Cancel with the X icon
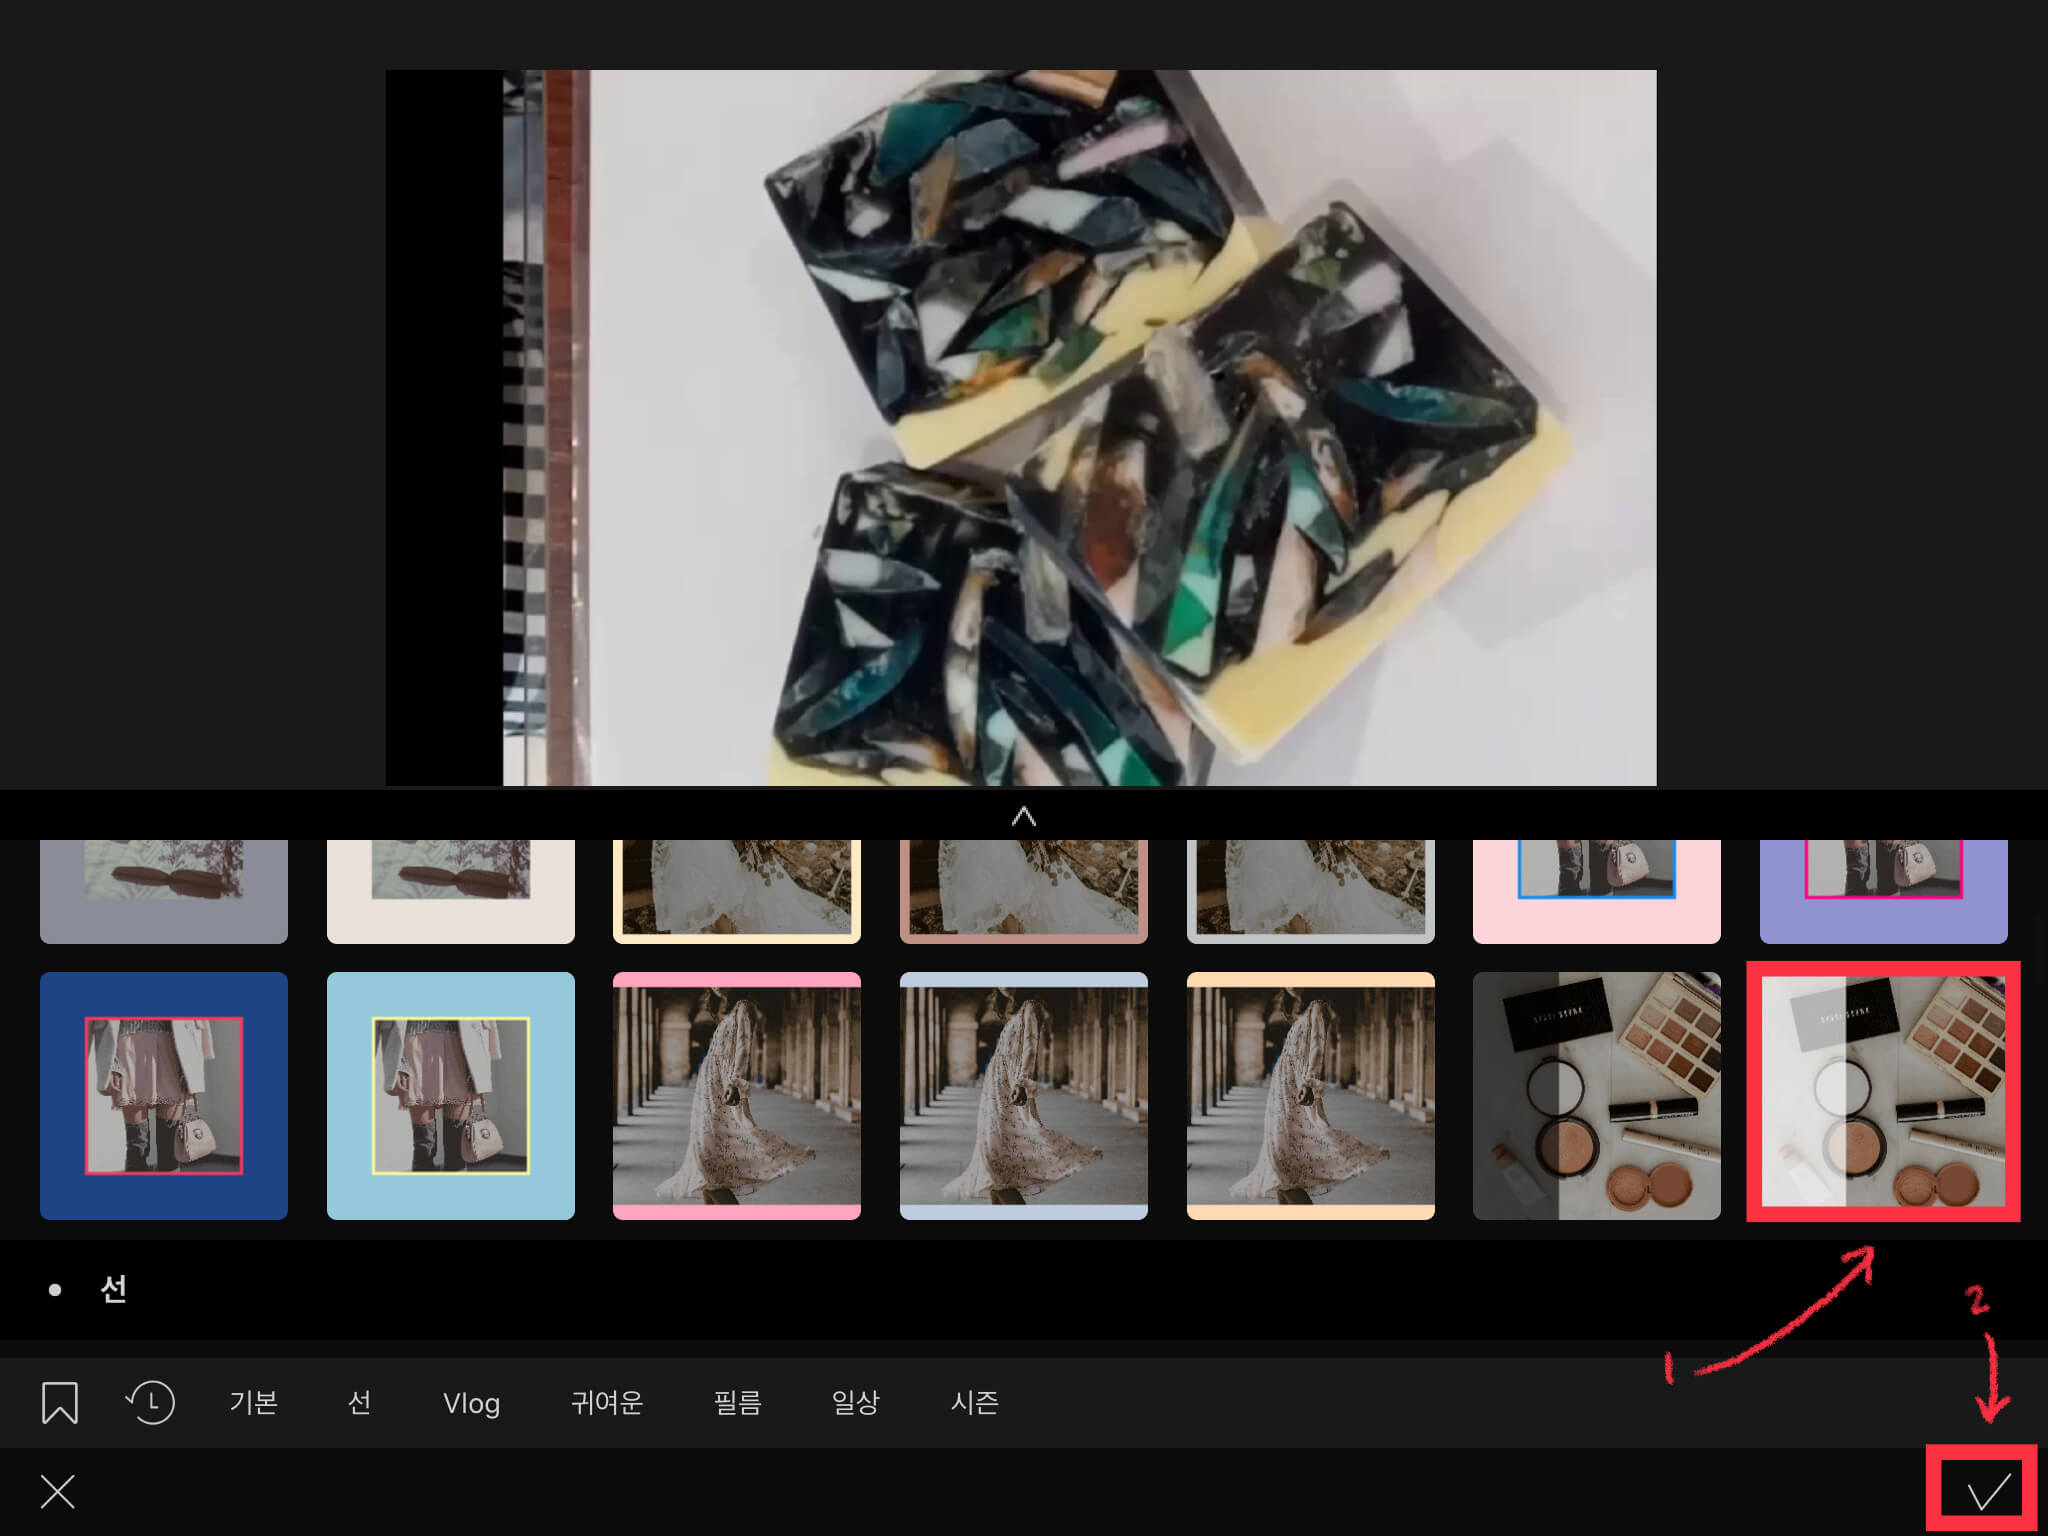2048x1536 pixels. tap(58, 1492)
